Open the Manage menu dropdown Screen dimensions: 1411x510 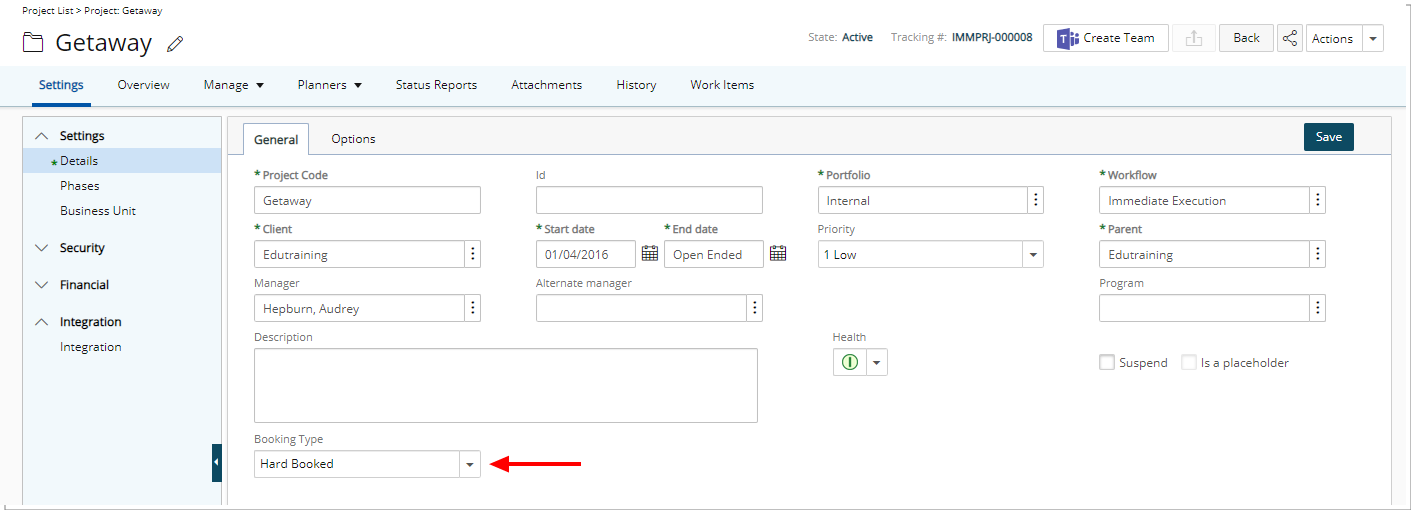click(234, 85)
